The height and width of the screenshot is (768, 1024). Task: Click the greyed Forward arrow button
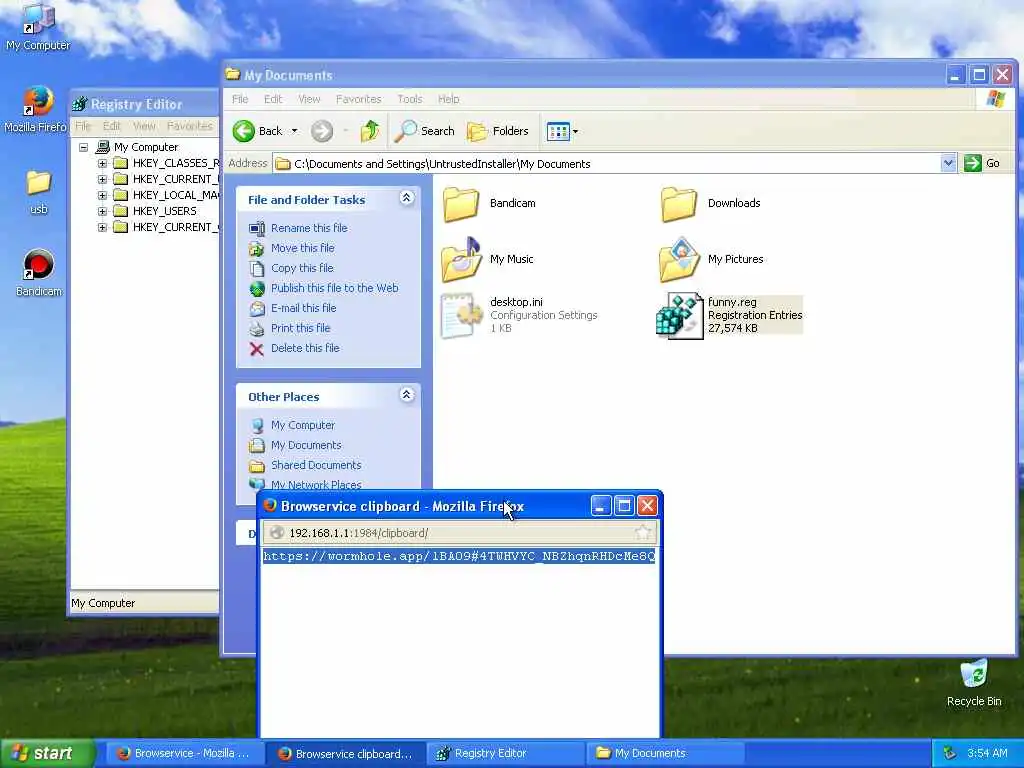tap(321, 131)
